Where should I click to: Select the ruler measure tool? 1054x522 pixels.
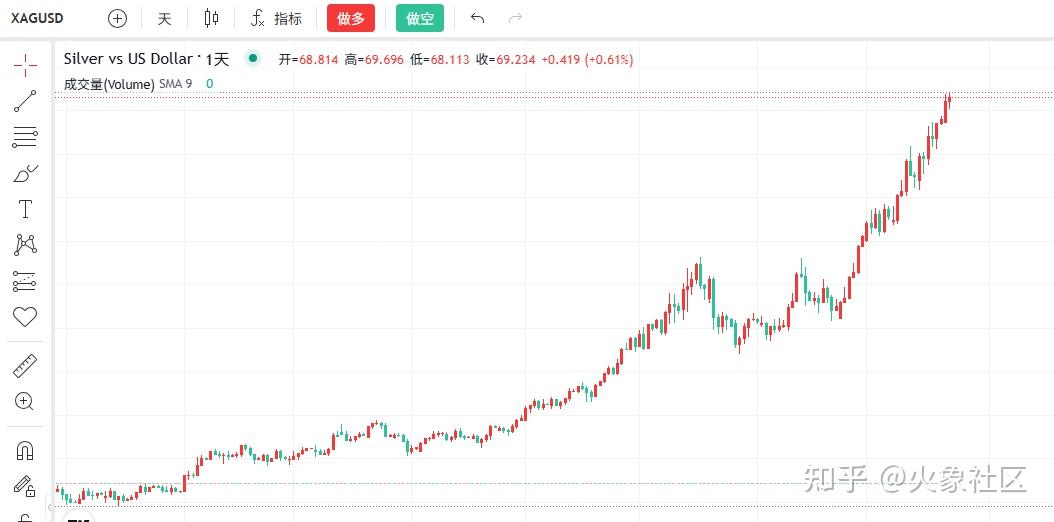tap(25, 365)
